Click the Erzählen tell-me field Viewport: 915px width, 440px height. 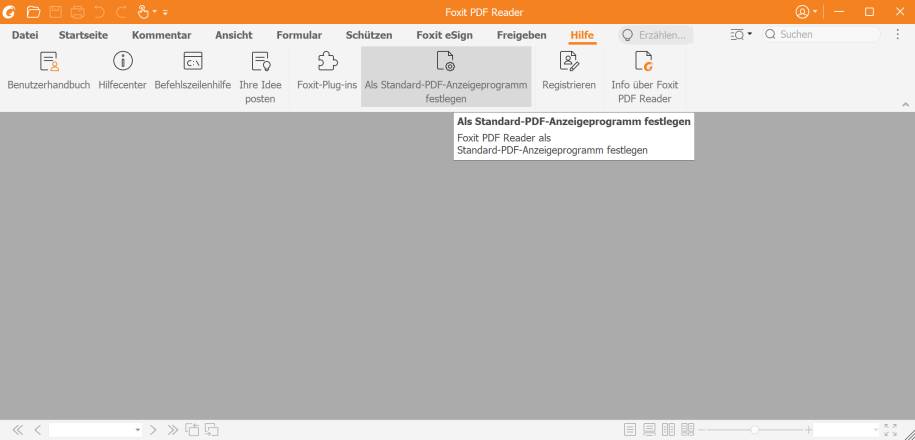[x=656, y=35]
